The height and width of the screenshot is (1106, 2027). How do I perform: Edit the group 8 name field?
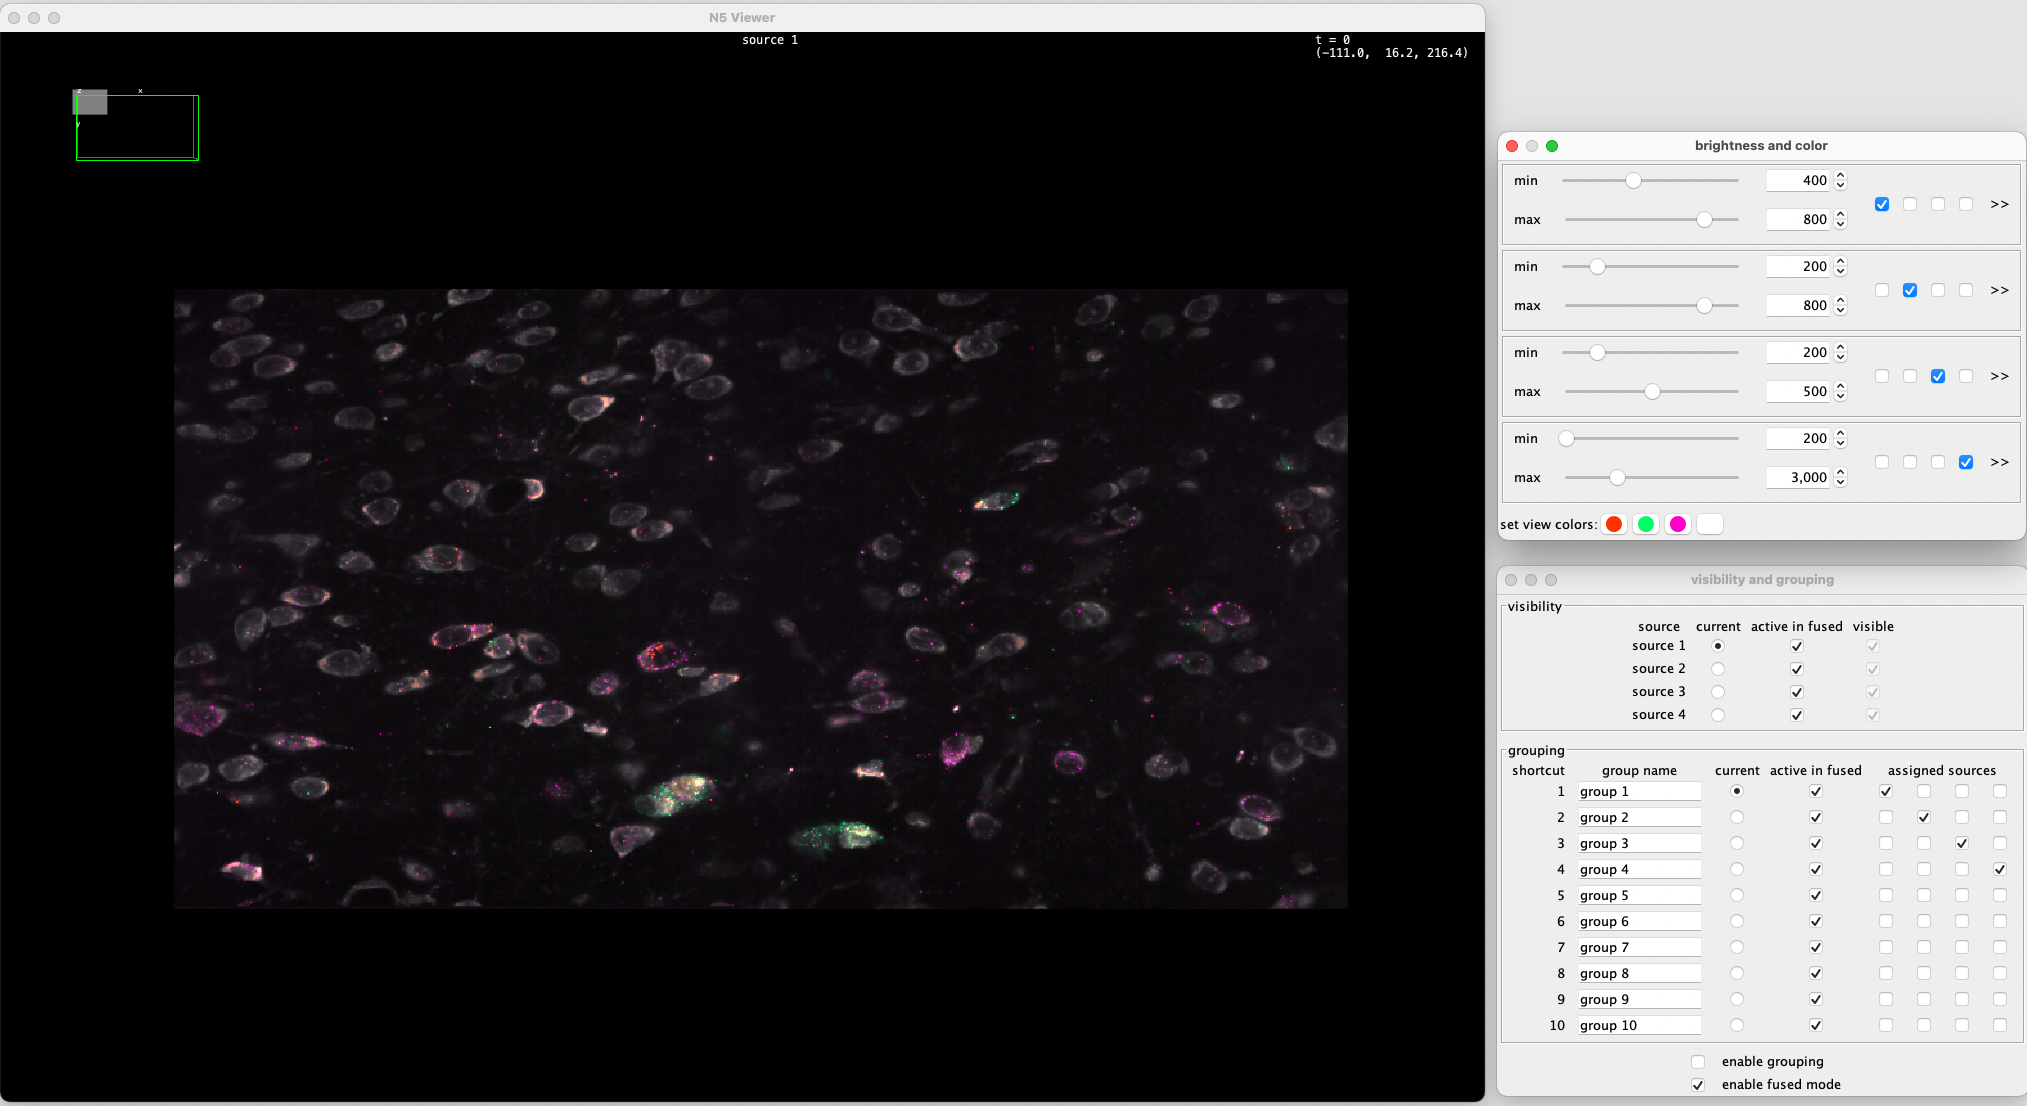tap(1640, 974)
